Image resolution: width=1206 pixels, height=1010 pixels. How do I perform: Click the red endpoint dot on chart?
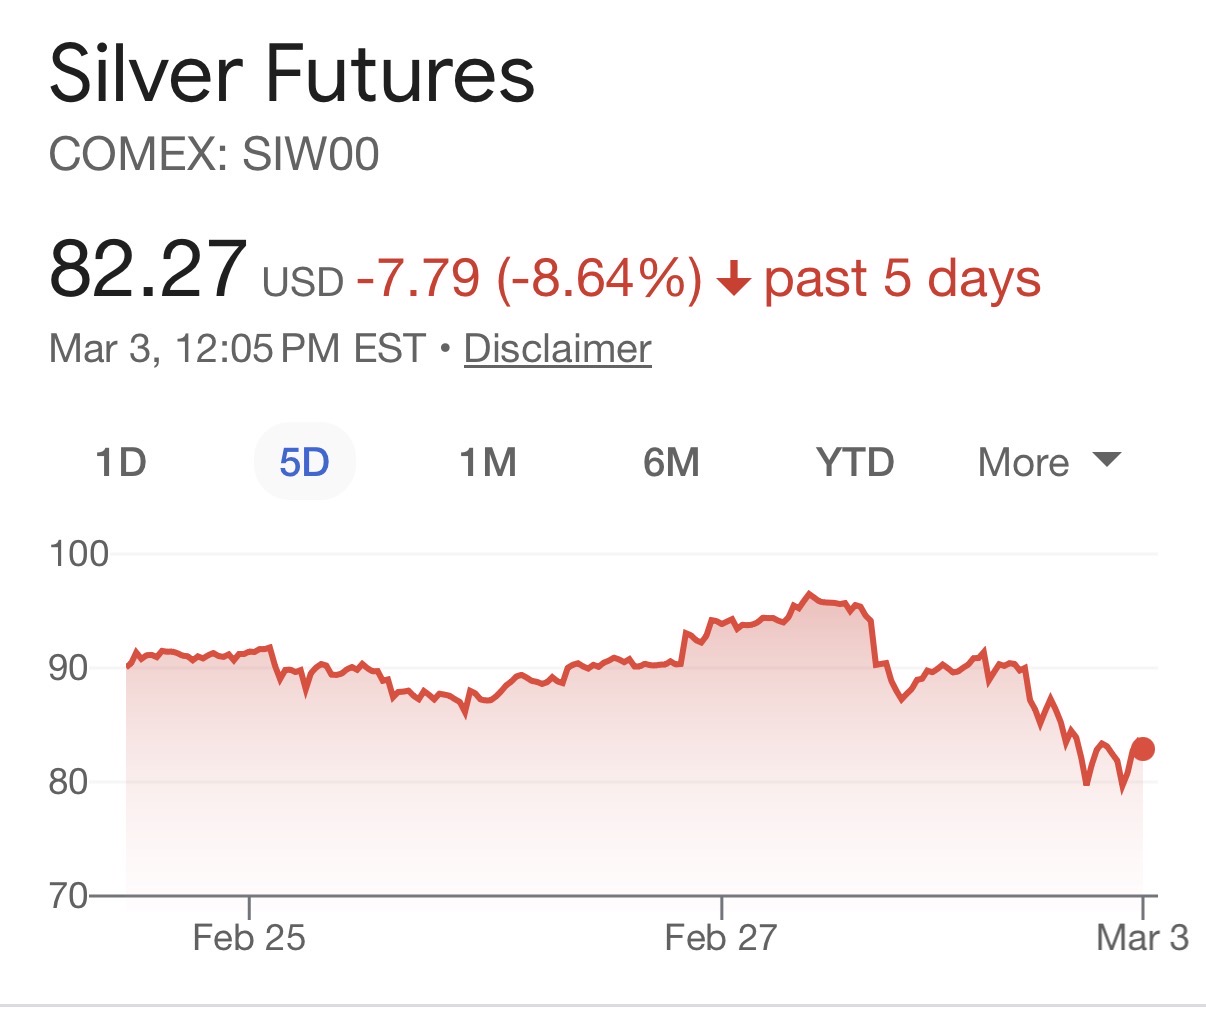(1143, 749)
